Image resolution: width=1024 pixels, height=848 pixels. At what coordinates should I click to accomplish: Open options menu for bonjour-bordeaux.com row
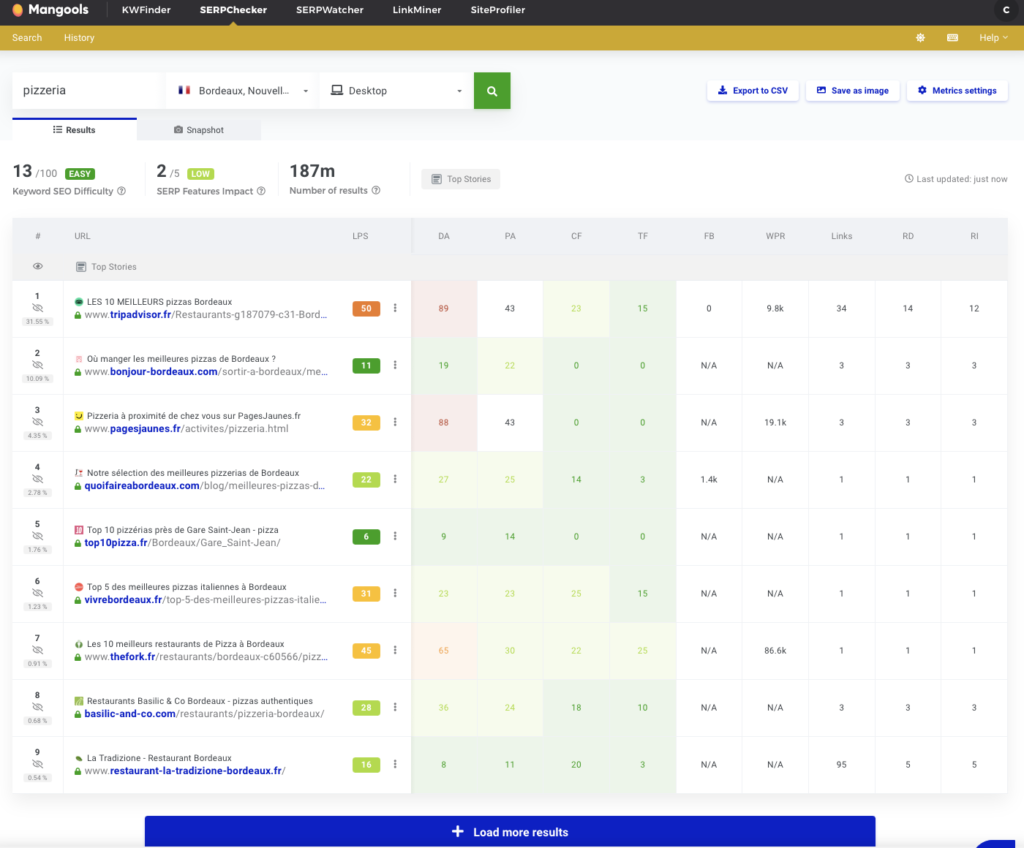(395, 365)
